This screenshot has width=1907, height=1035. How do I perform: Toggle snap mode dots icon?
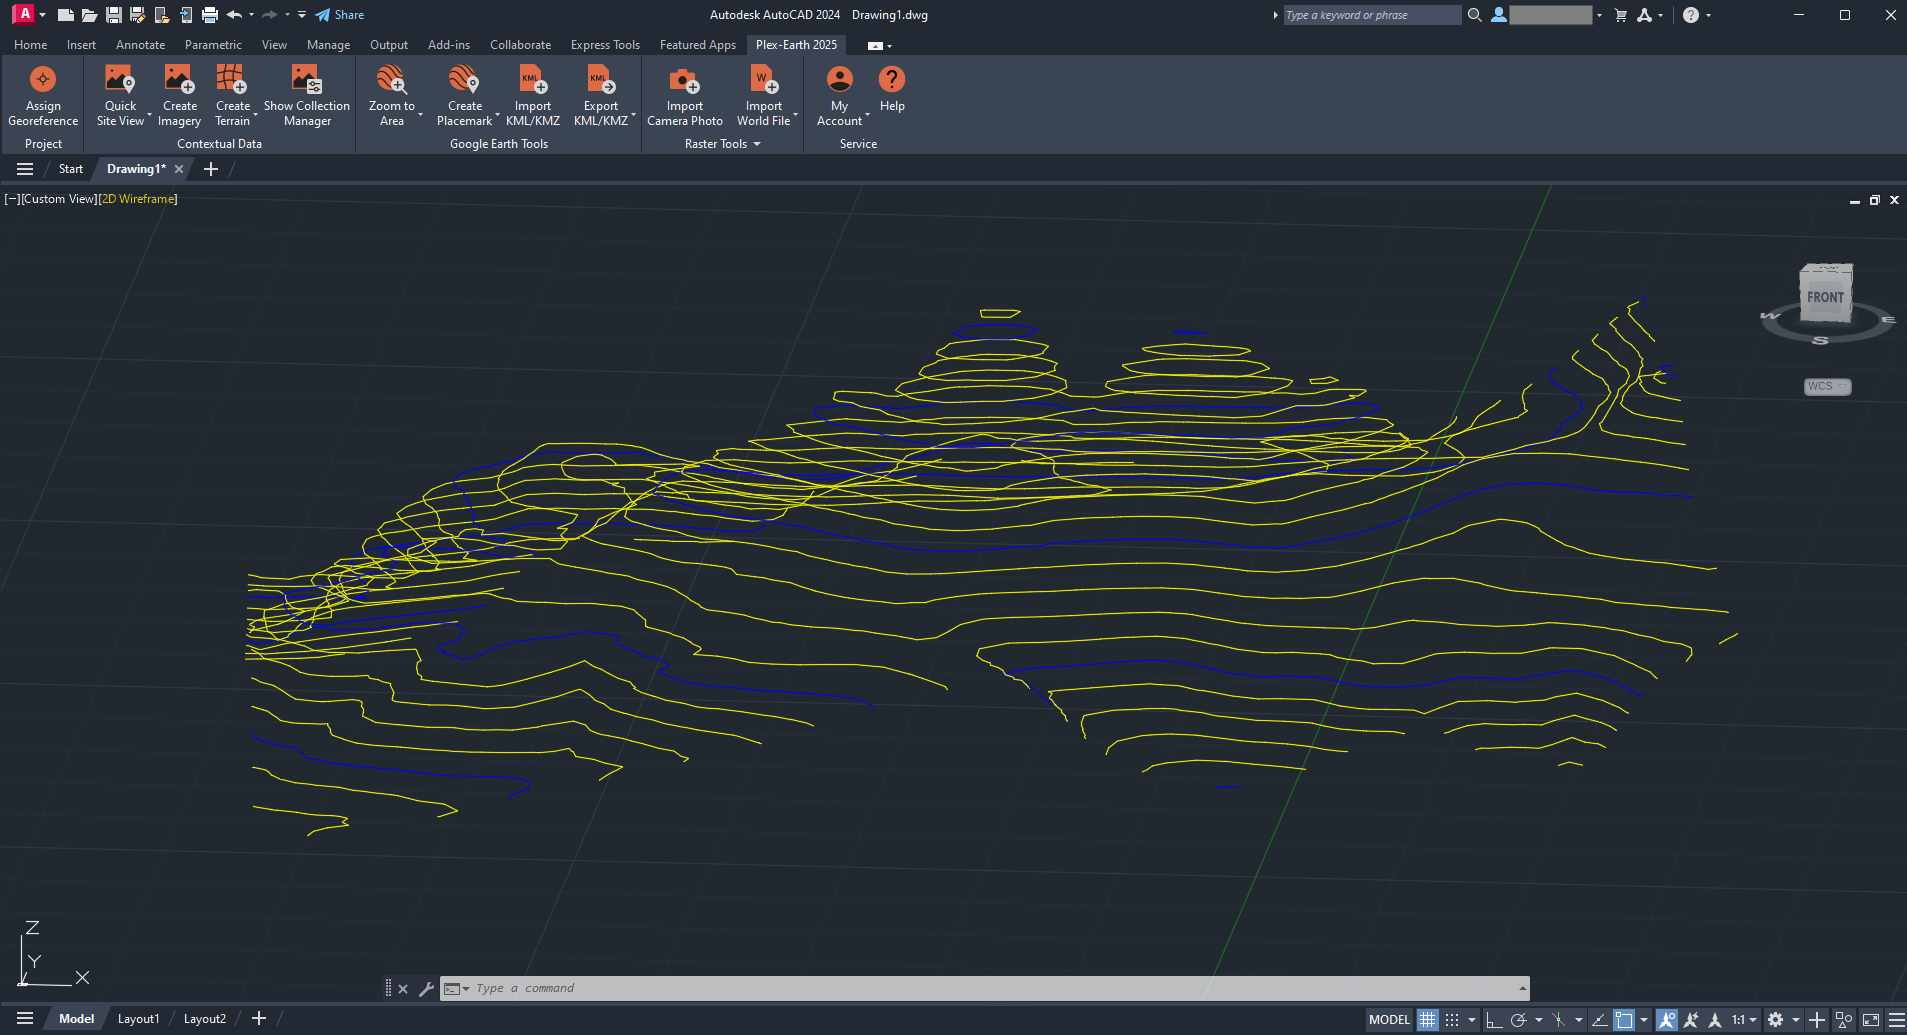tap(1452, 1020)
